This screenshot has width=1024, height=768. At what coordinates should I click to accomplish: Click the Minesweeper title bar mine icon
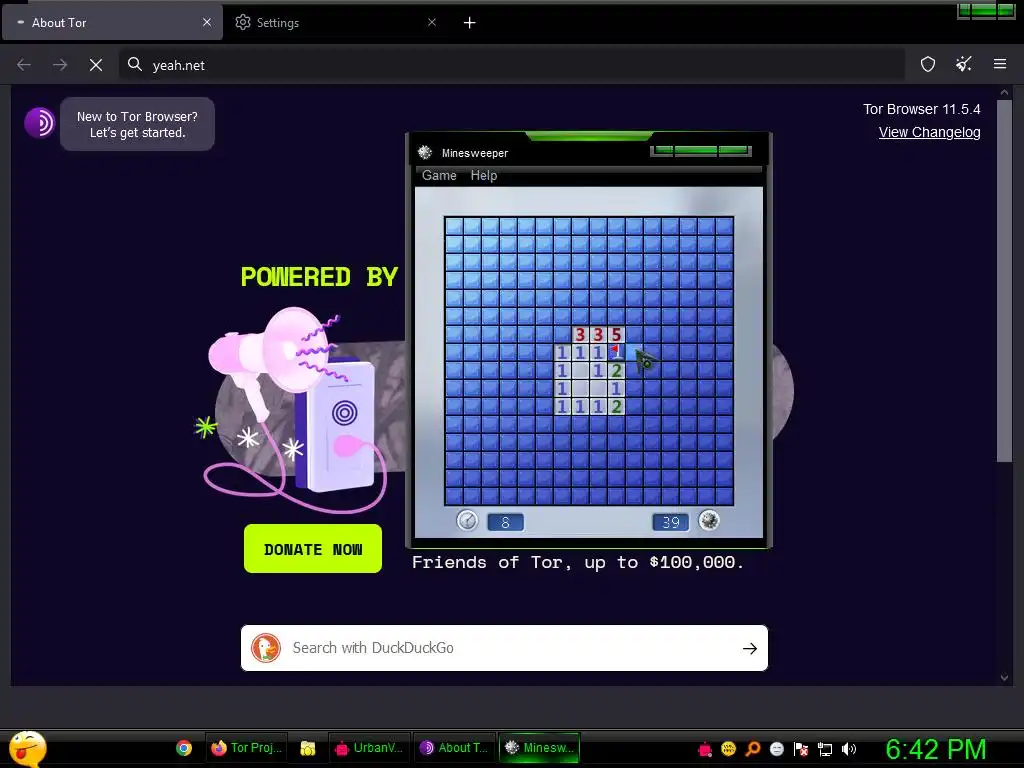coord(425,152)
